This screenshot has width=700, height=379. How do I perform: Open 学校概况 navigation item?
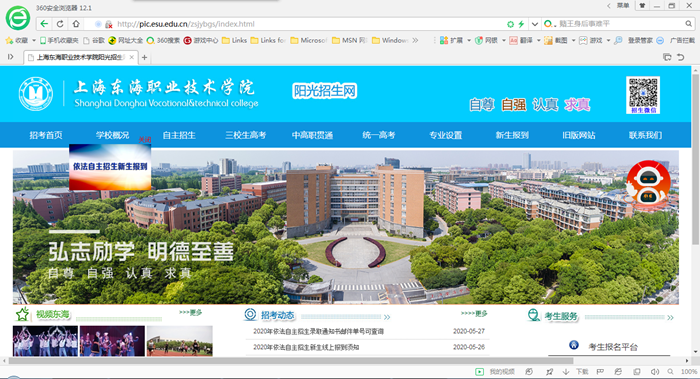point(112,135)
